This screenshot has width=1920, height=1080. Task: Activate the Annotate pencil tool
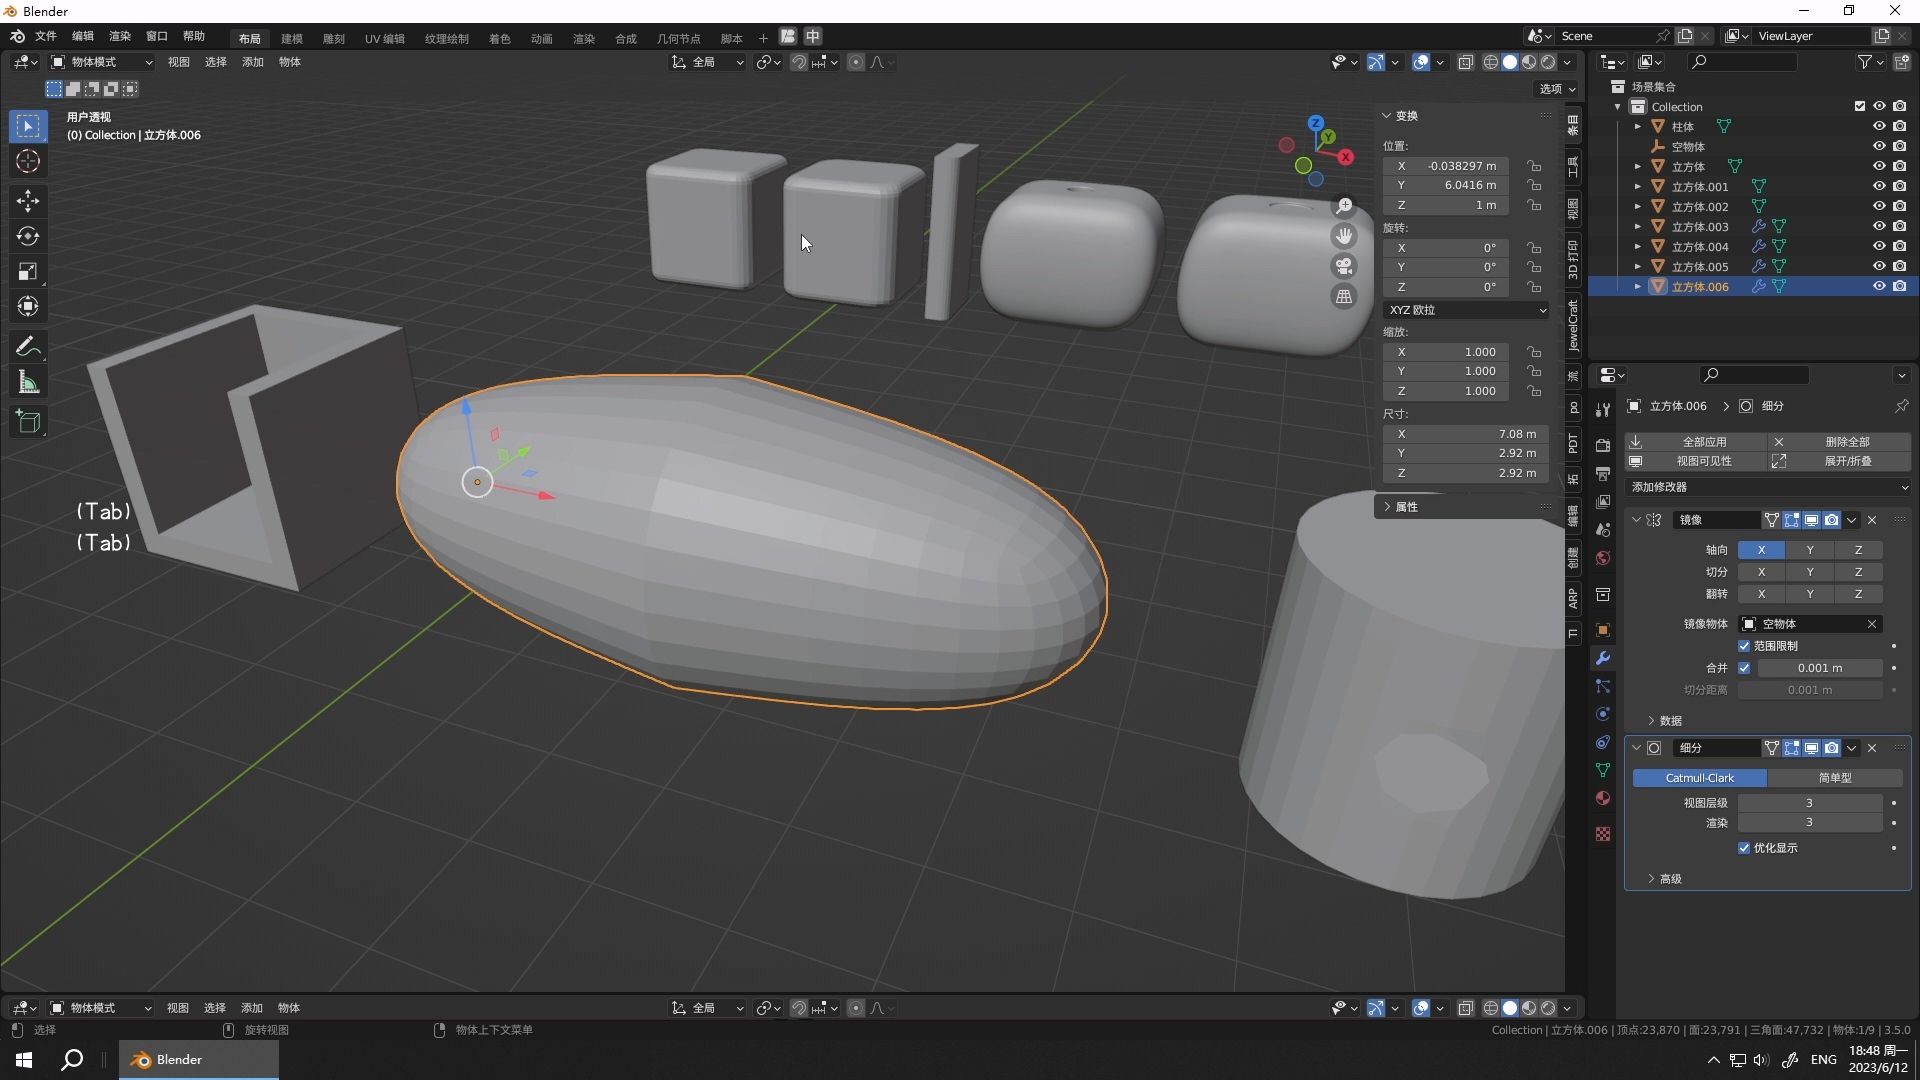point(28,347)
